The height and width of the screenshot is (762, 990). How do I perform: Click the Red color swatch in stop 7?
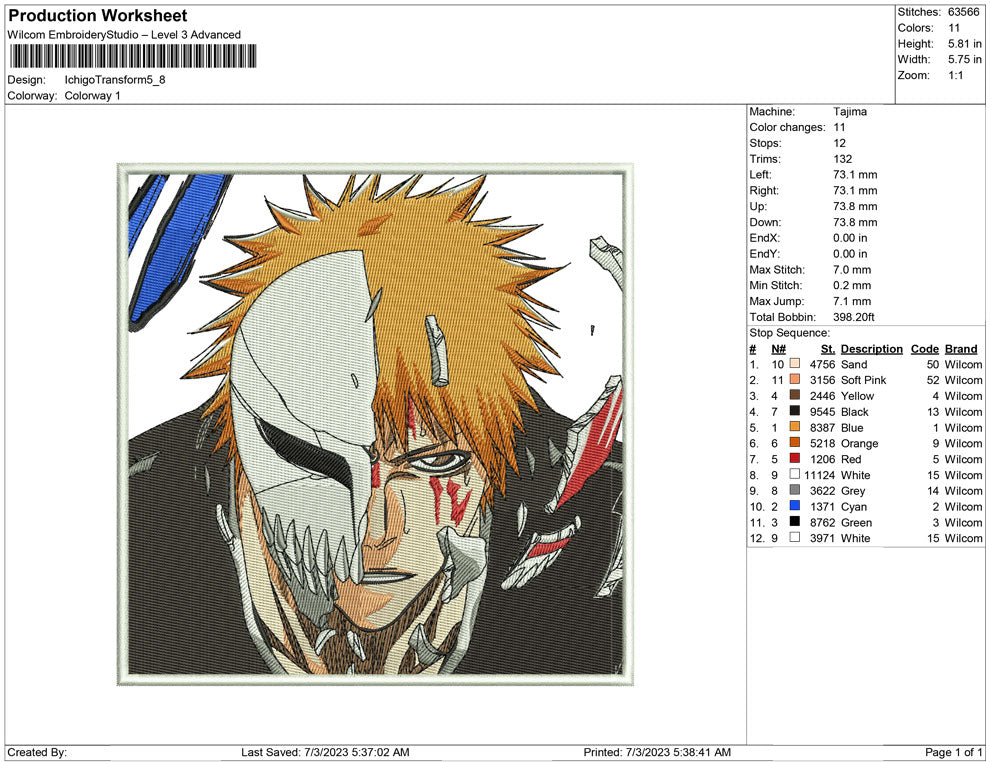tap(794, 459)
